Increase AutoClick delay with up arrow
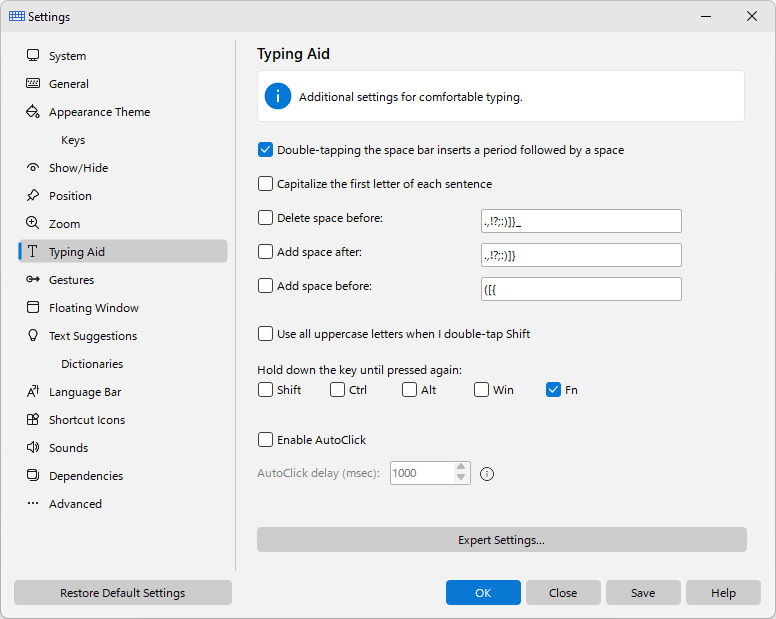Screen dimensions: 776x619 click(461, 468)
